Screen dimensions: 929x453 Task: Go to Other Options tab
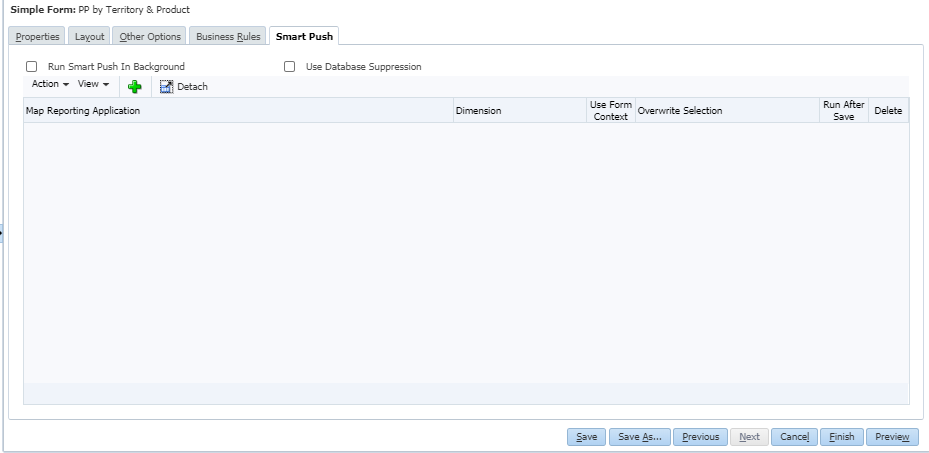coord(148,37)
